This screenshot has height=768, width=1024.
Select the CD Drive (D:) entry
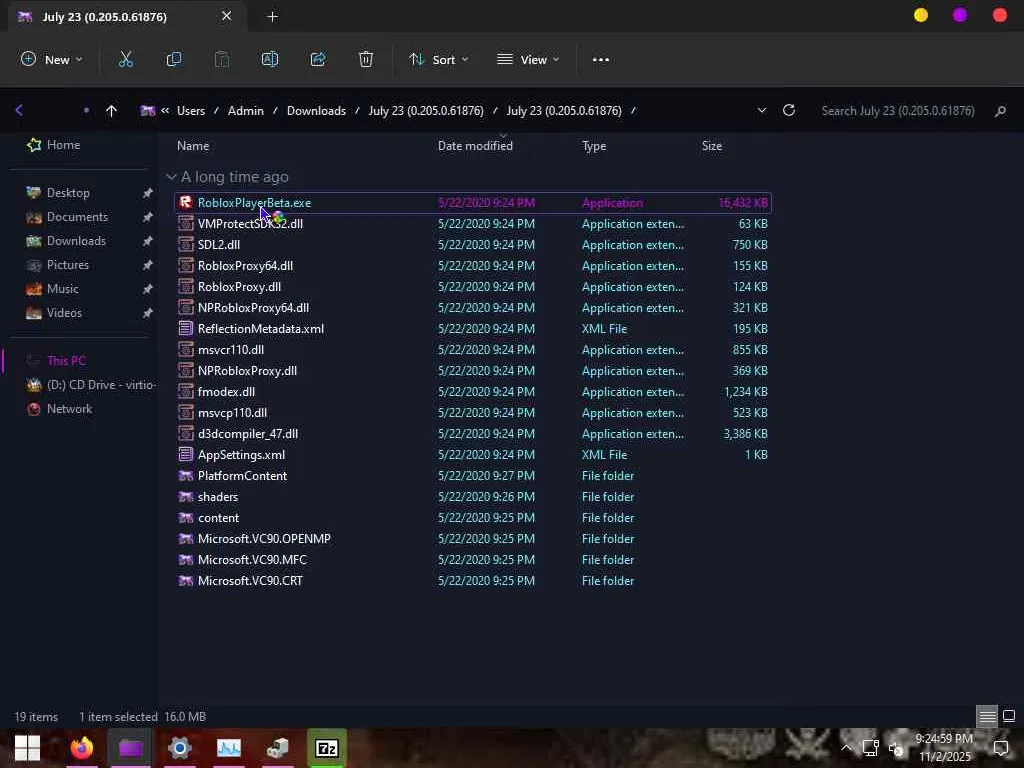coord(90,385)
